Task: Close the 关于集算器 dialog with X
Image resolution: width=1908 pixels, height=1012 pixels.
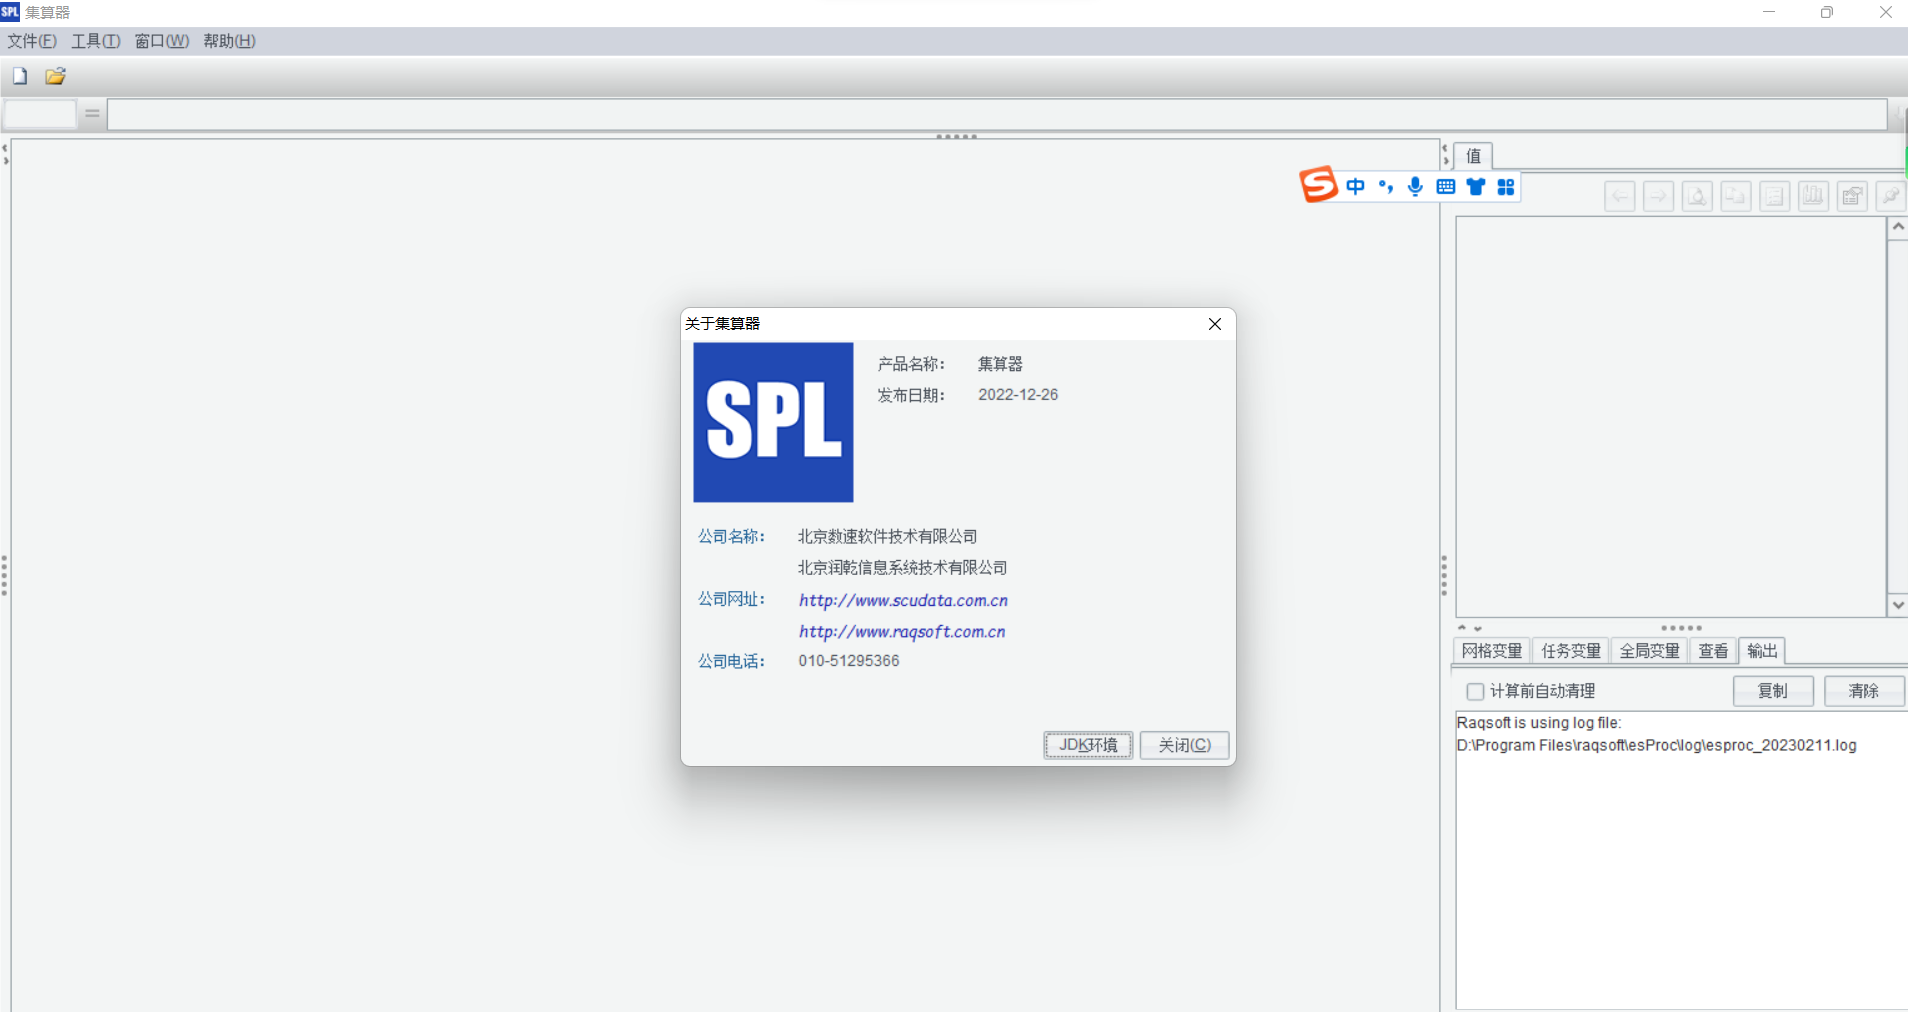Action: point(1215,324)
